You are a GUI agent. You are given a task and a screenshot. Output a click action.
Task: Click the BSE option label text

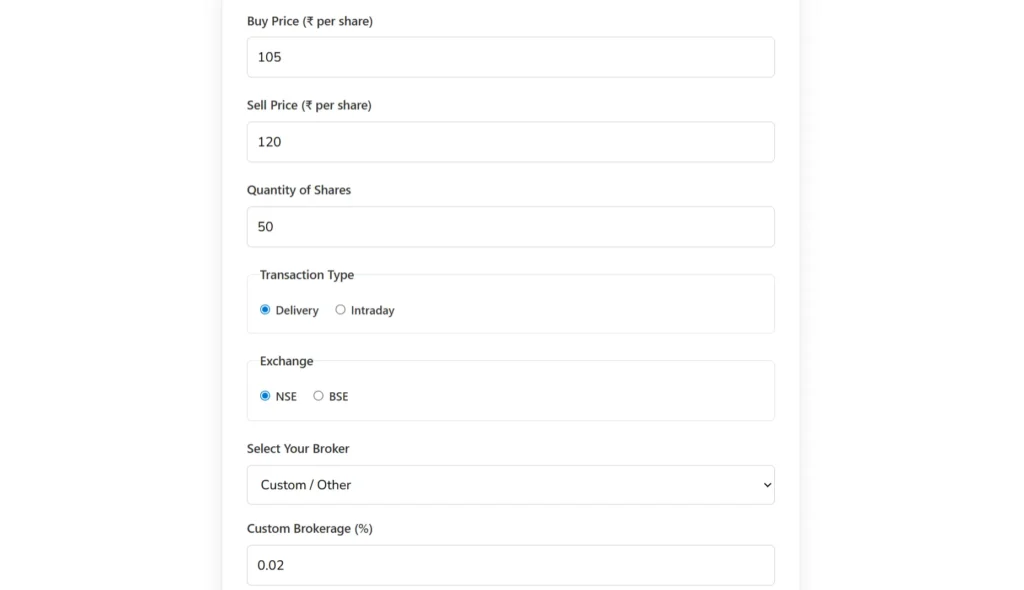[x=338, y=397]
